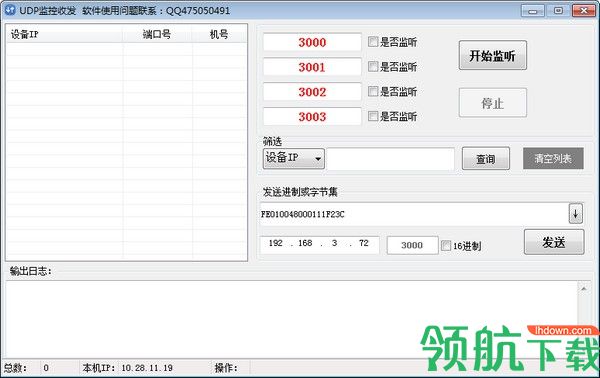Click inside the 输出日志 text area
Viewport: 600px width, 378px height.
[x=291, y=319]
